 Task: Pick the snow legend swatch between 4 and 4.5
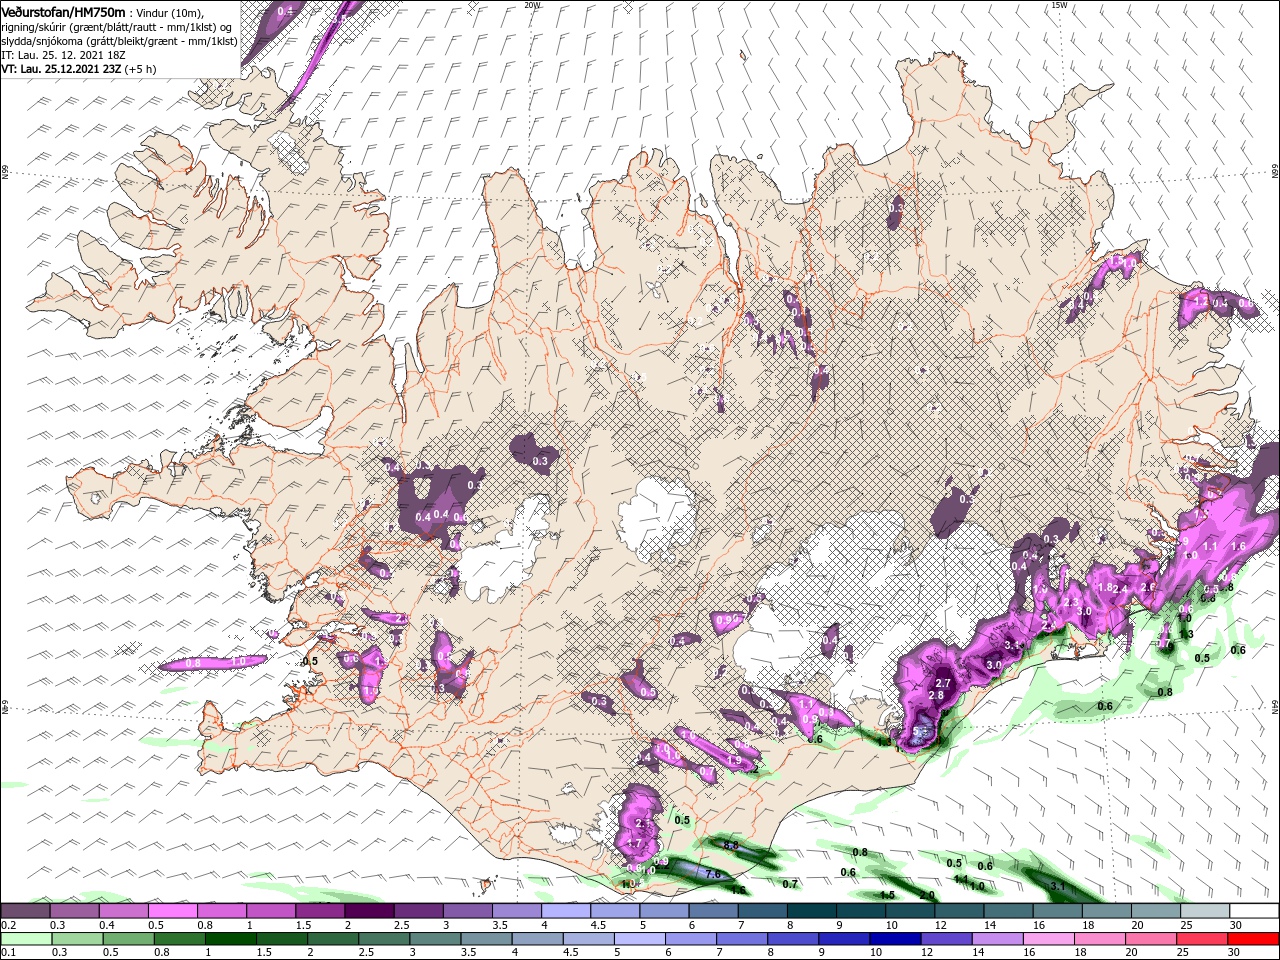coord(566,911)
